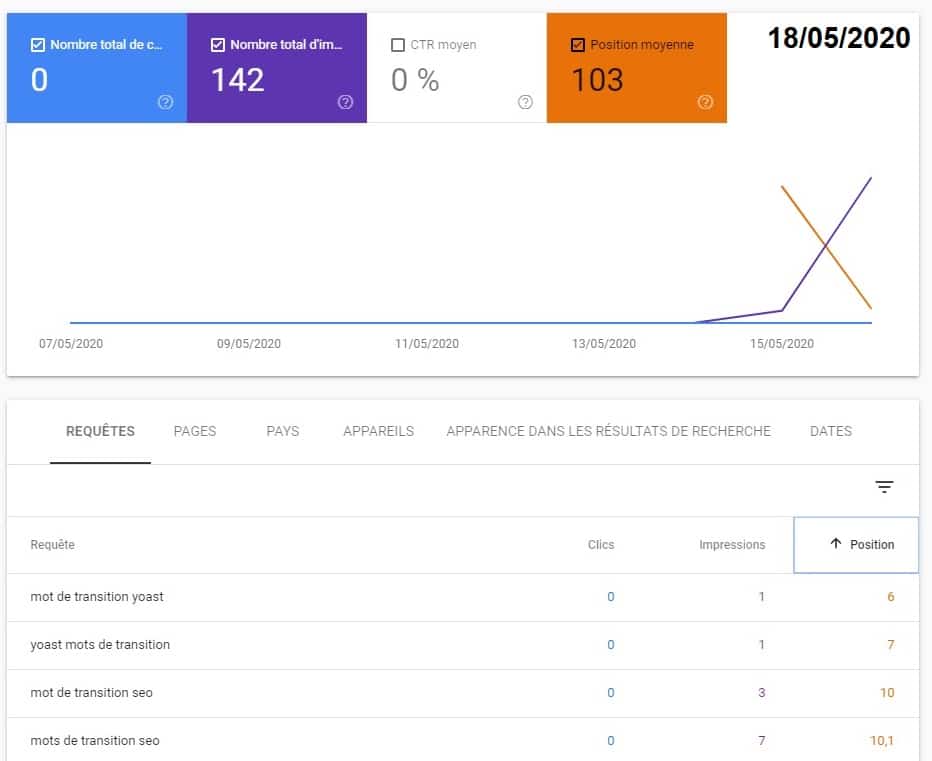Click the 0 % average CTR value
The height and width of the screenshot is (761, 932).
pos(415,80)
